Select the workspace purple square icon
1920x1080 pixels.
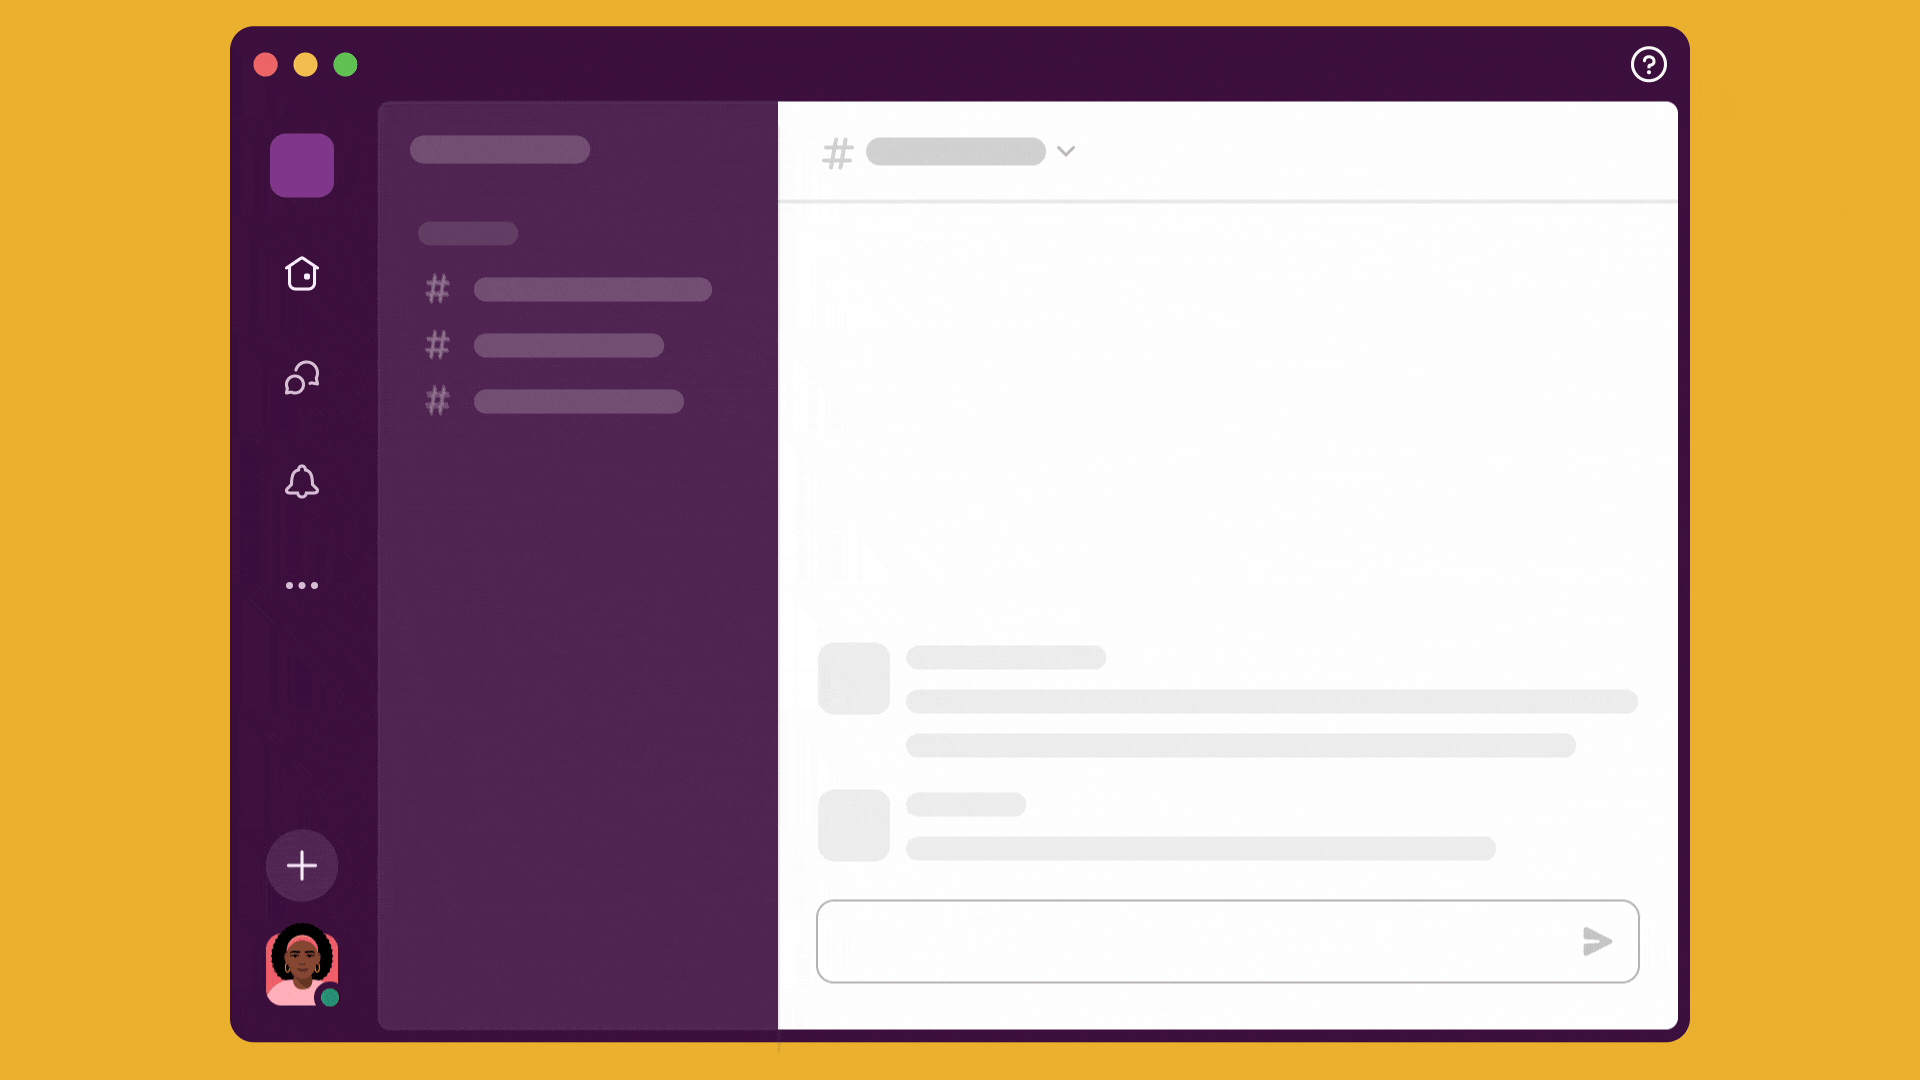302,164
